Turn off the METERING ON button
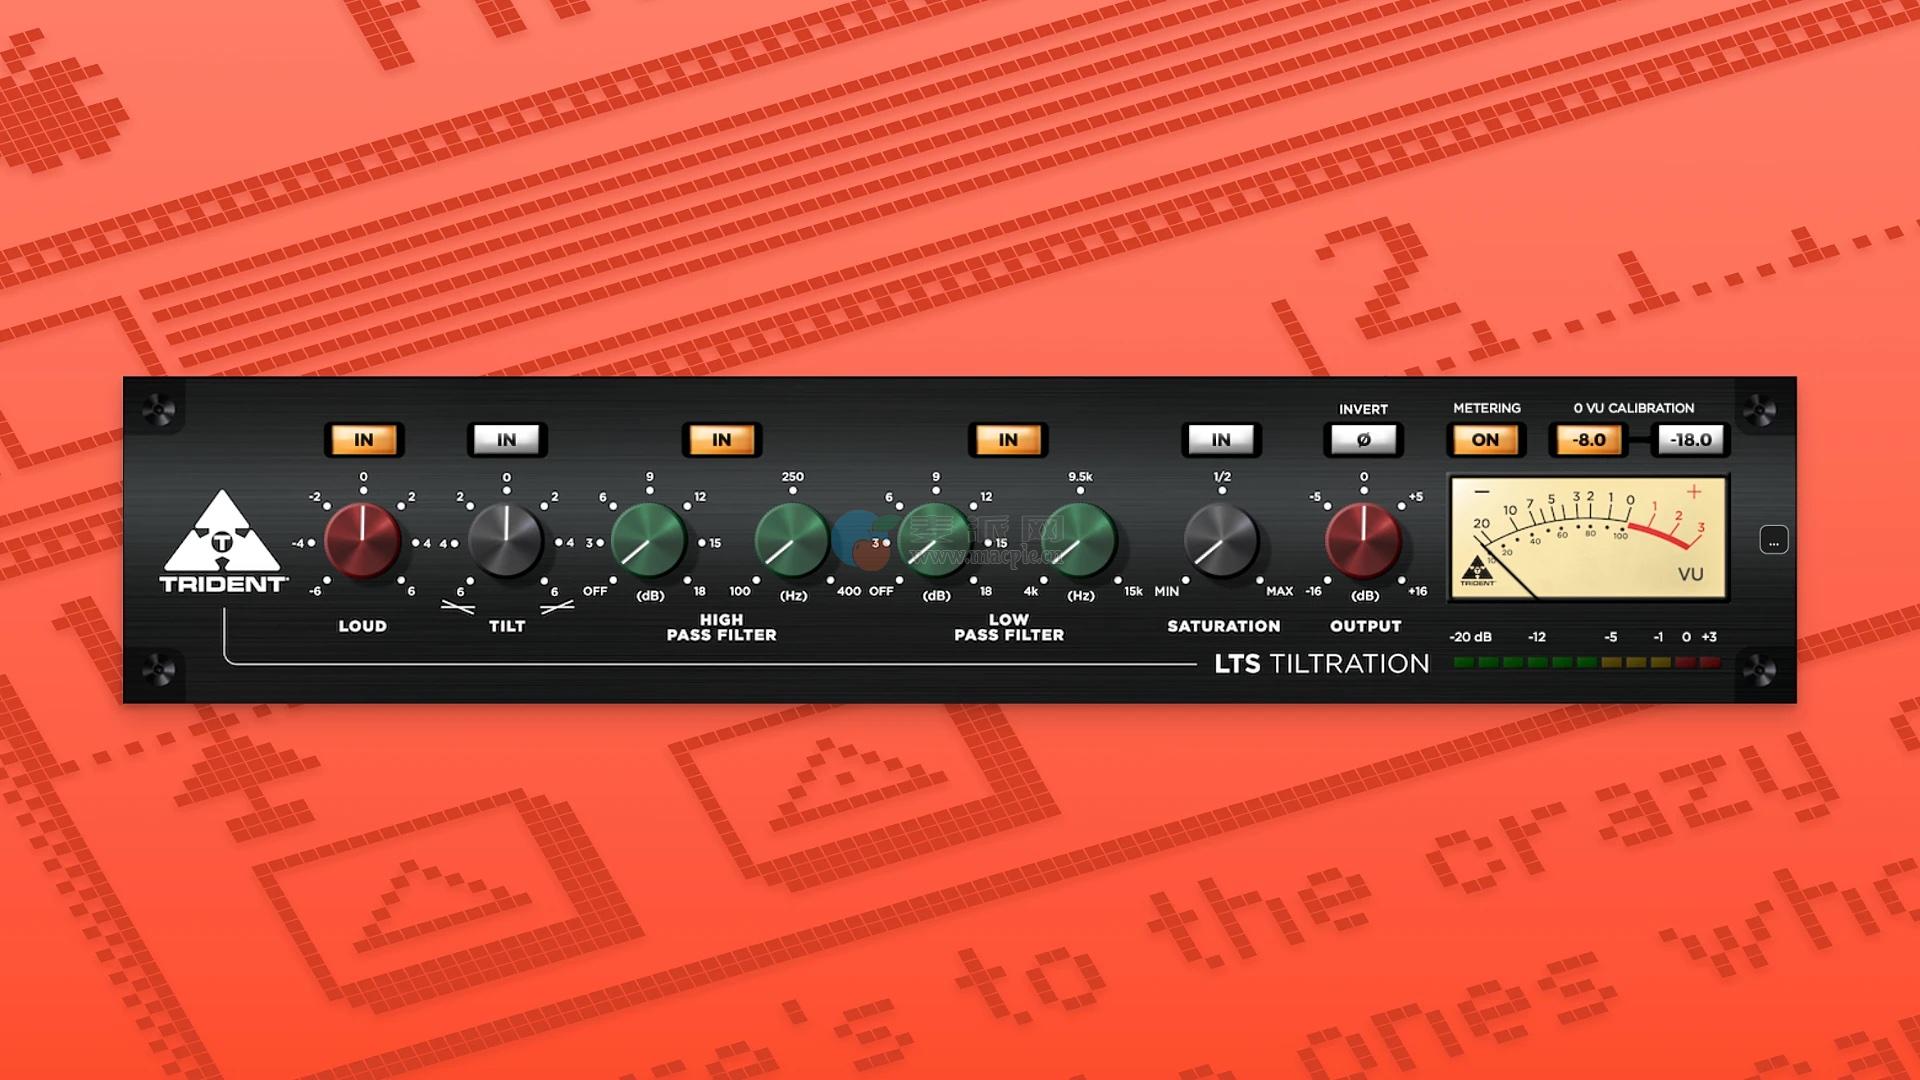This screenshot has width=1920, height=1080. [x=1485, y=440]
